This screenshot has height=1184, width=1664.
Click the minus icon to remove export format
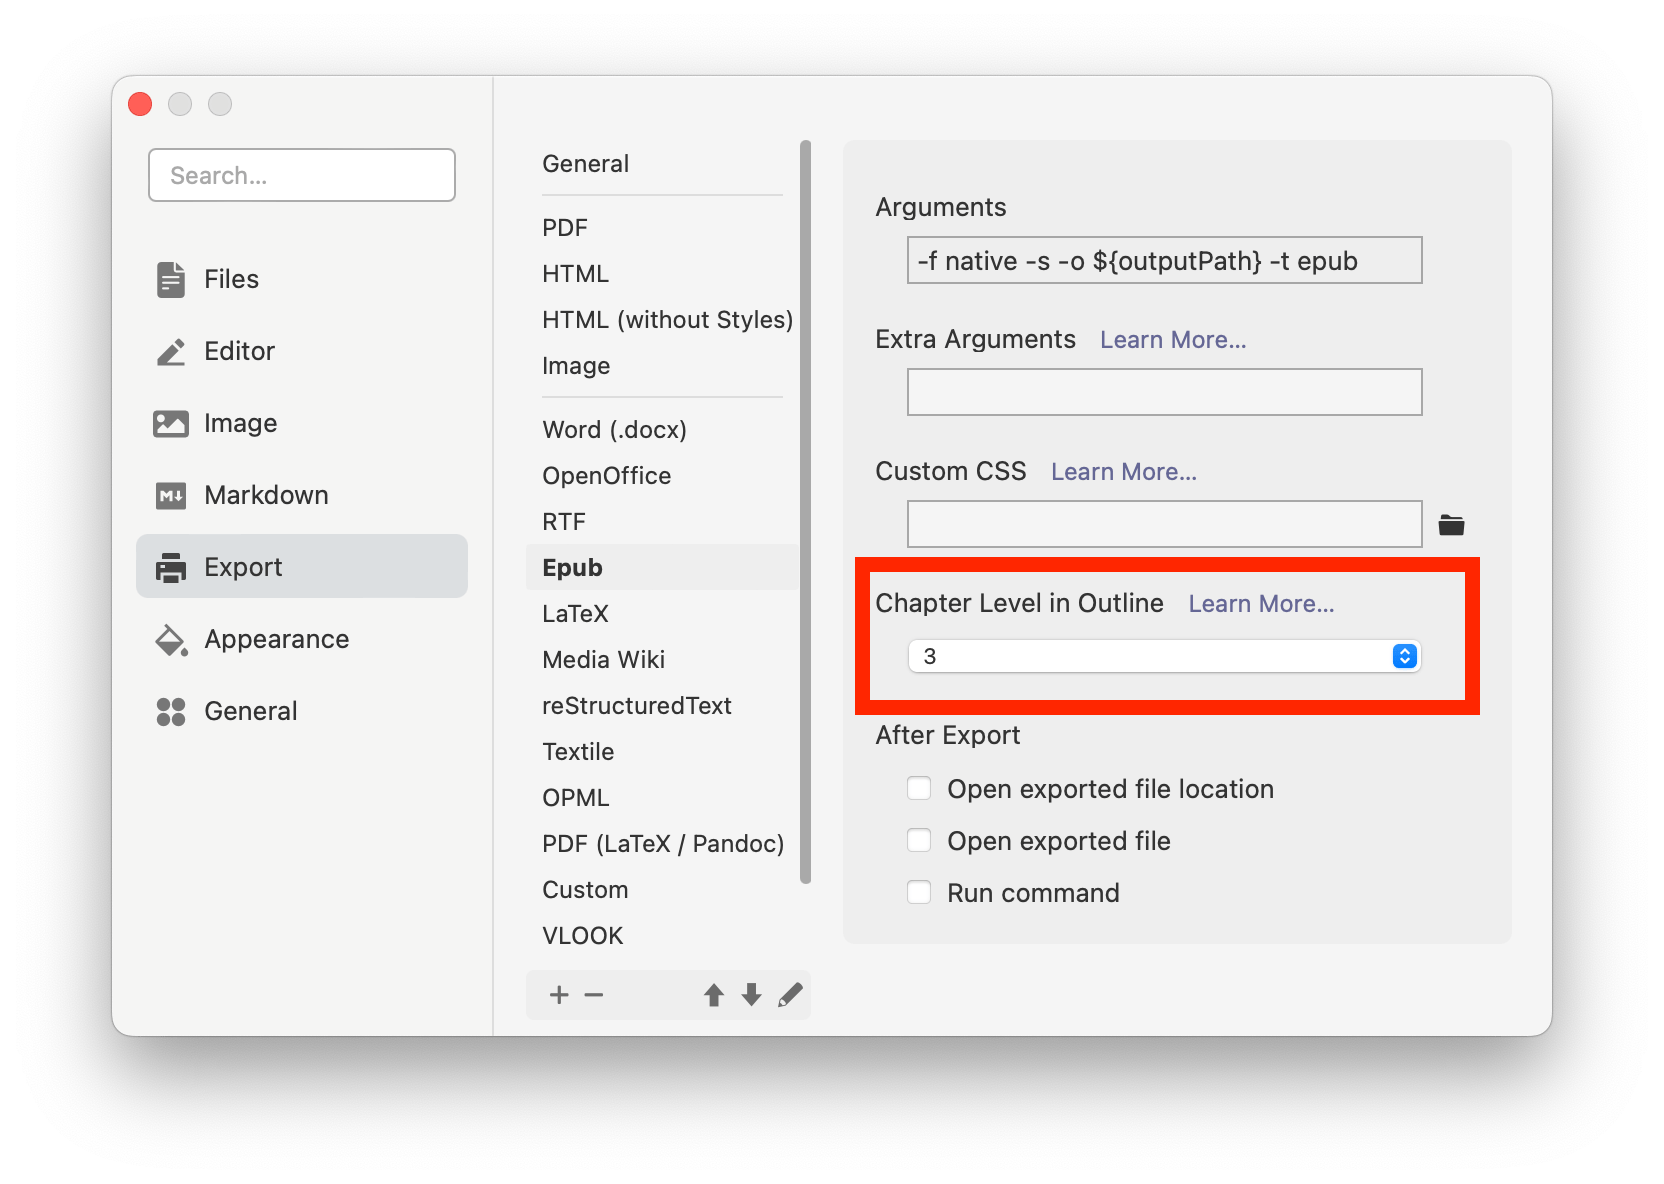[594, 995]
